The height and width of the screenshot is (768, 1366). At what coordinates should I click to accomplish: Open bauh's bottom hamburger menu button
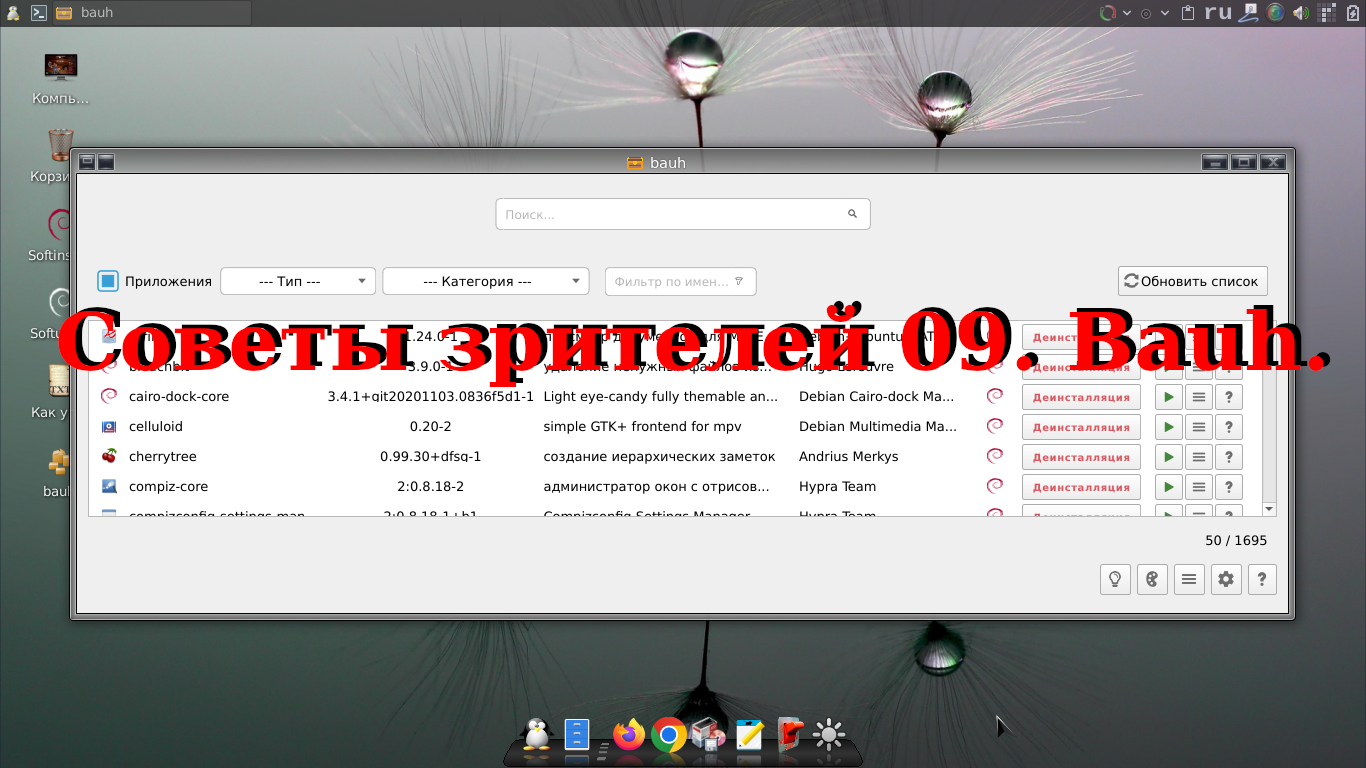click(1189, 579)
